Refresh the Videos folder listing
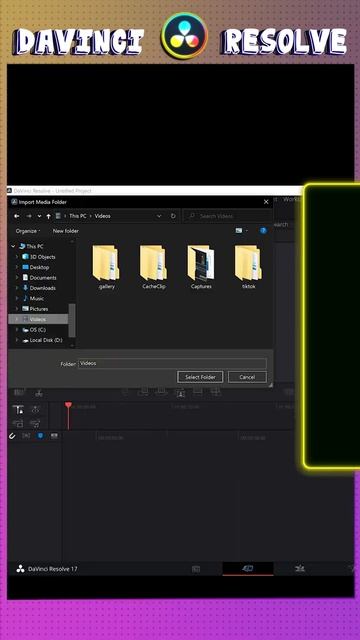 coord(173,216)
